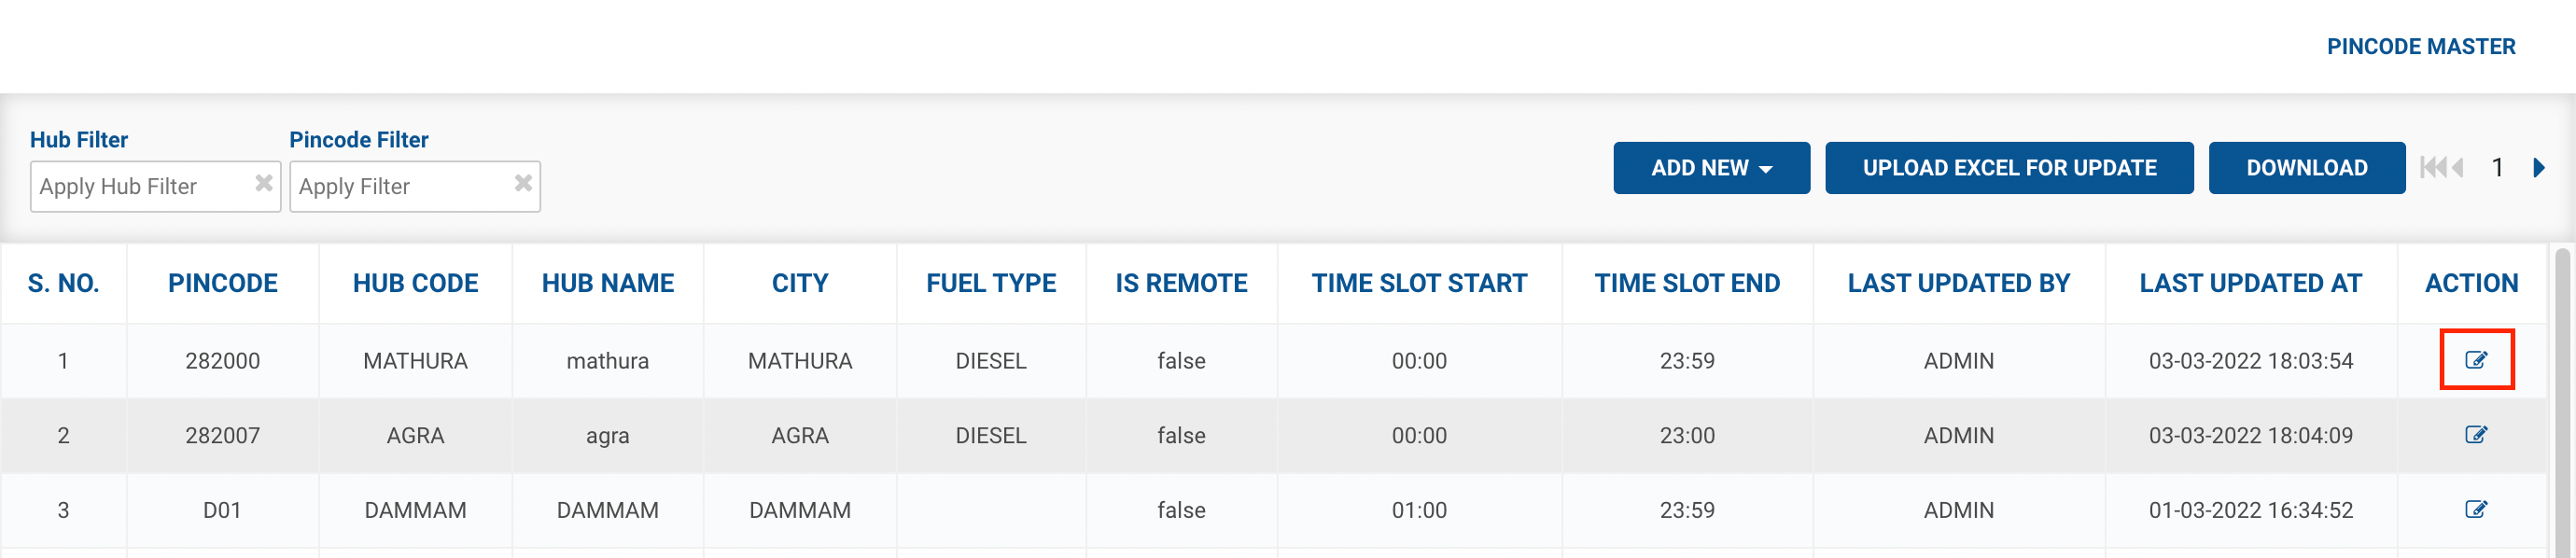Go to next page arrow
This screenshot has height=558, width=2576.
pos(2539,168)
